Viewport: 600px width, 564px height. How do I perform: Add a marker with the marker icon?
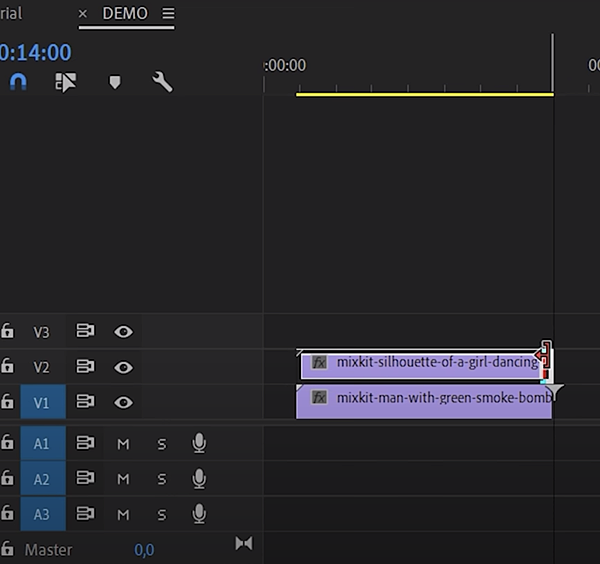point(114,82)
